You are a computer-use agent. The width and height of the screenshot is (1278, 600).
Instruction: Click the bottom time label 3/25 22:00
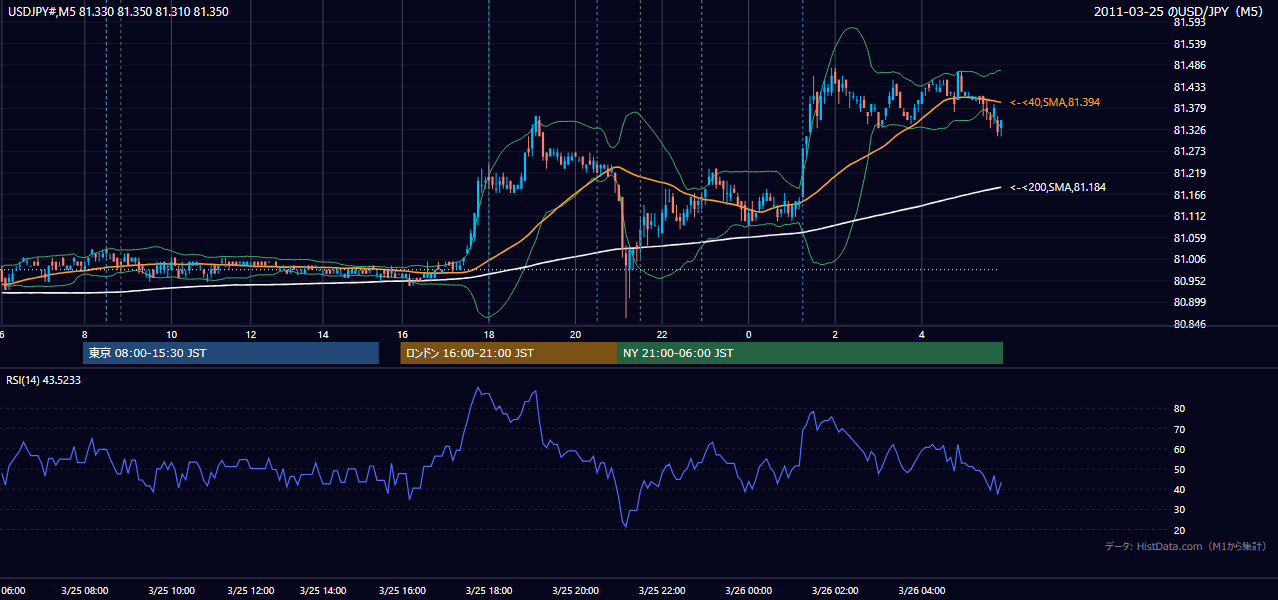tap(661, 590)
